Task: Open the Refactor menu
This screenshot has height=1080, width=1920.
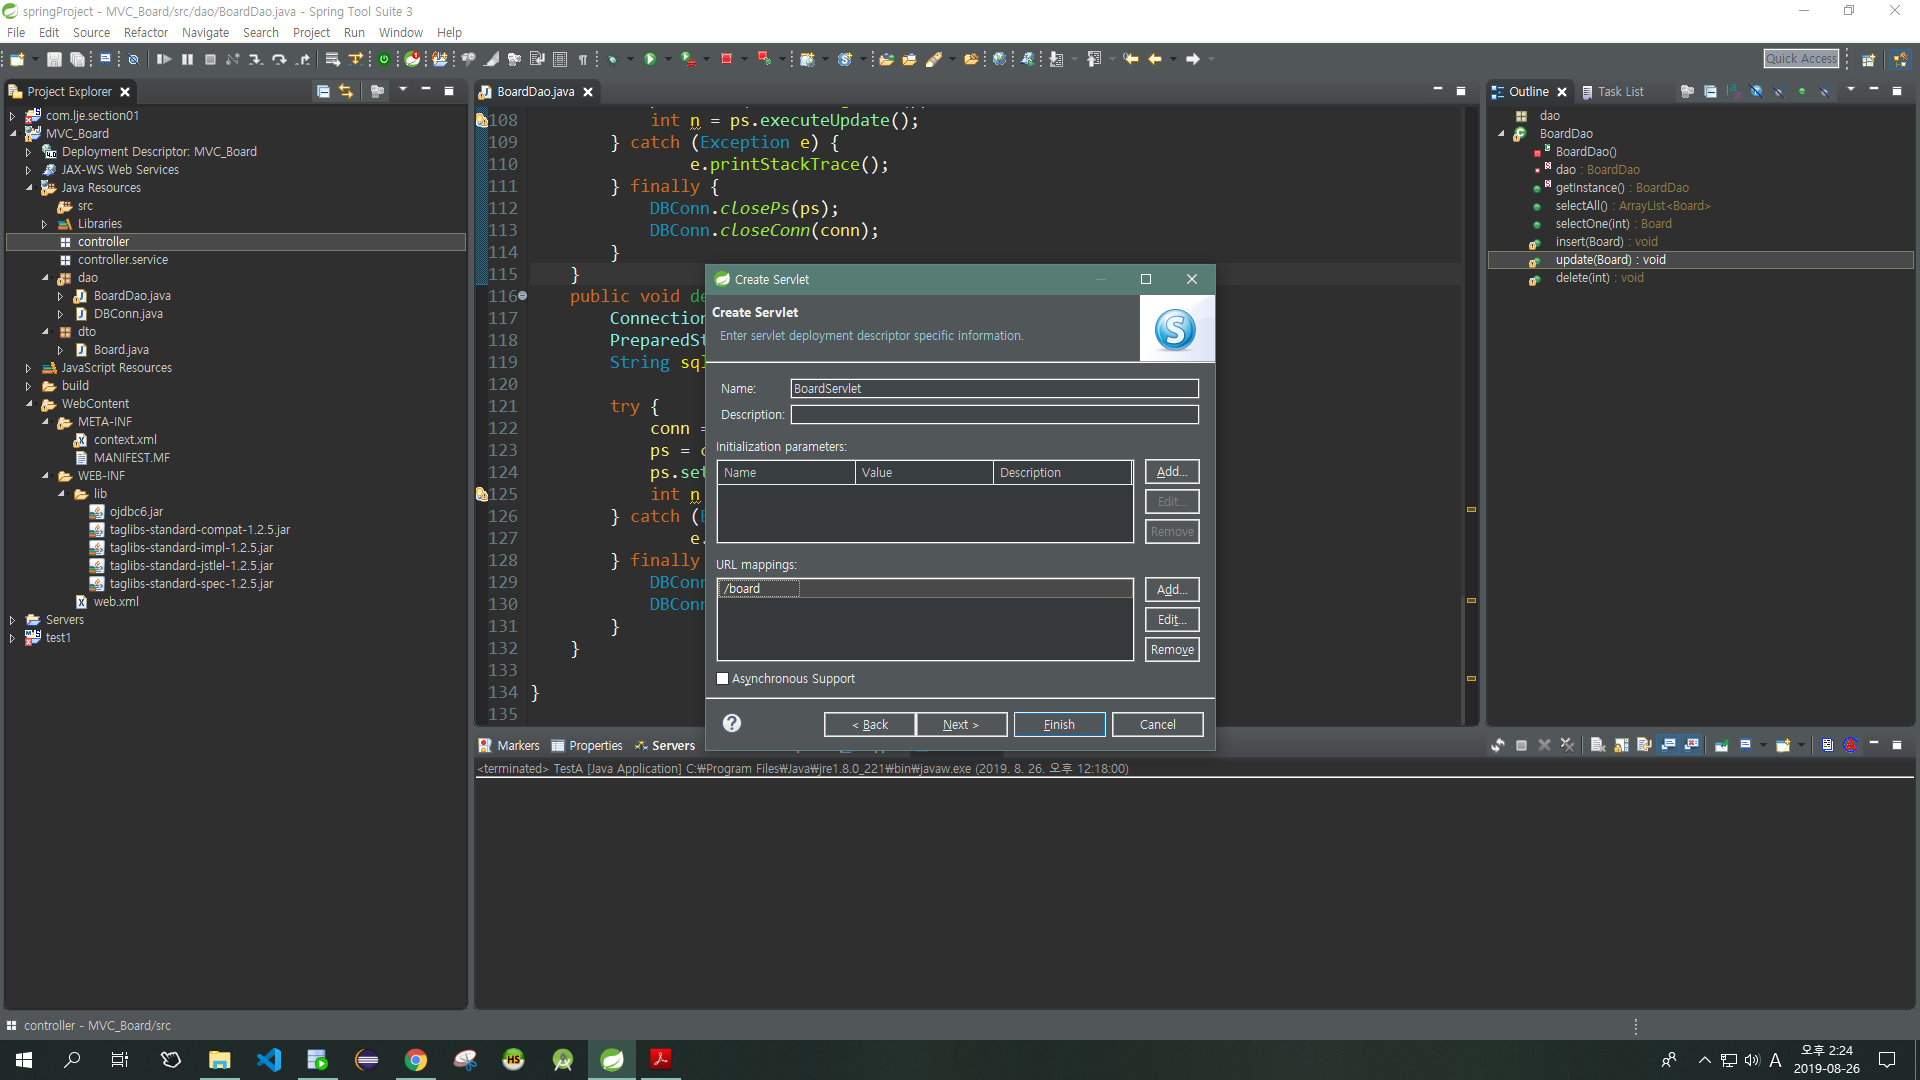Action: pos(145,32)
